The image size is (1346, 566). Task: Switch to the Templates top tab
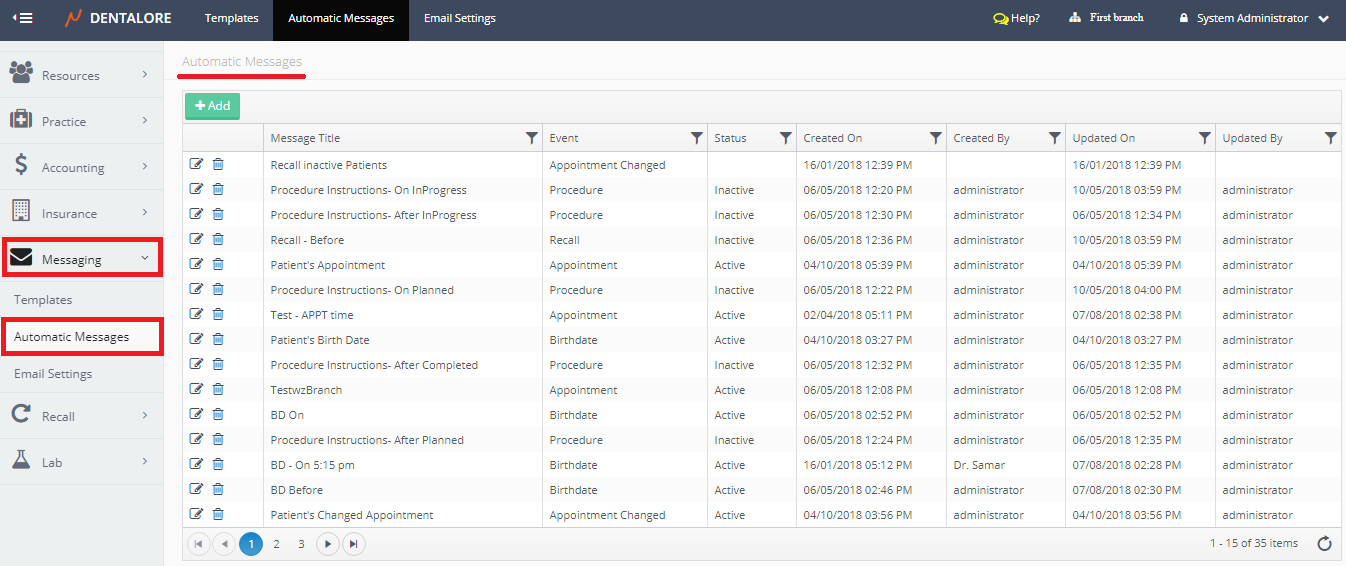[x=231, y=18]
